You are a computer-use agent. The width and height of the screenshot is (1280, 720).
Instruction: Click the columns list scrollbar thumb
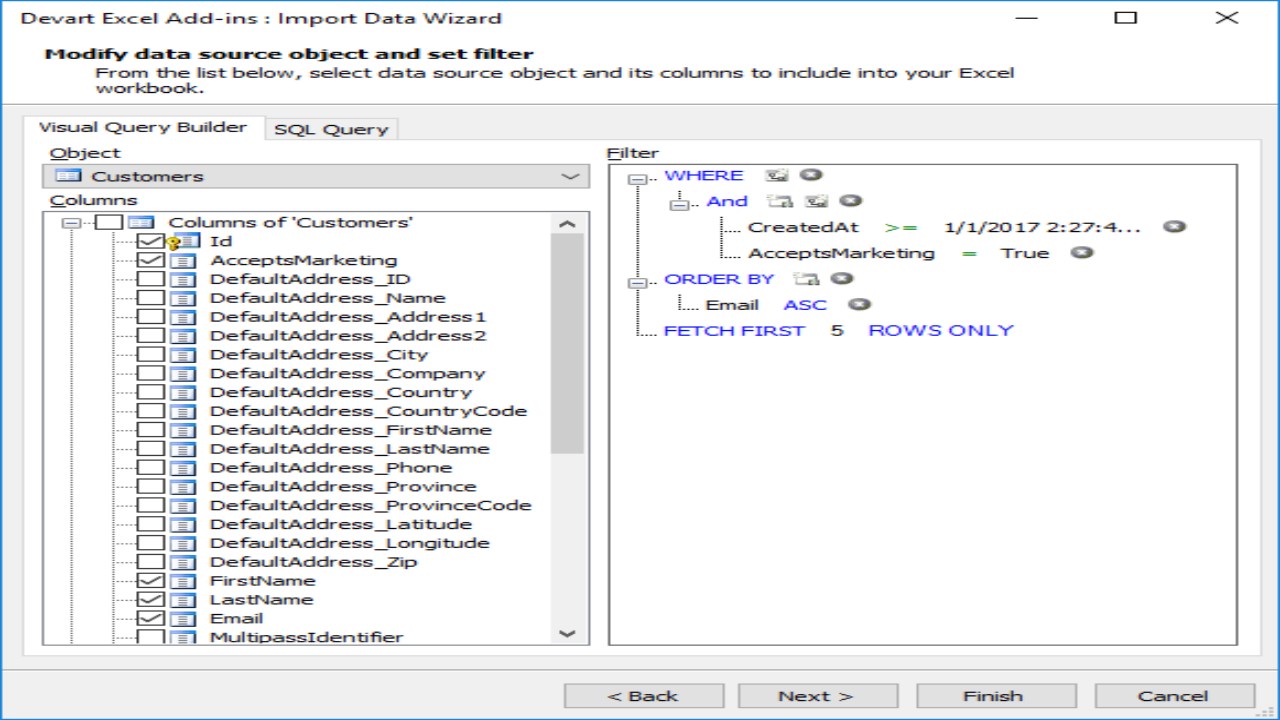pos(567,345)
